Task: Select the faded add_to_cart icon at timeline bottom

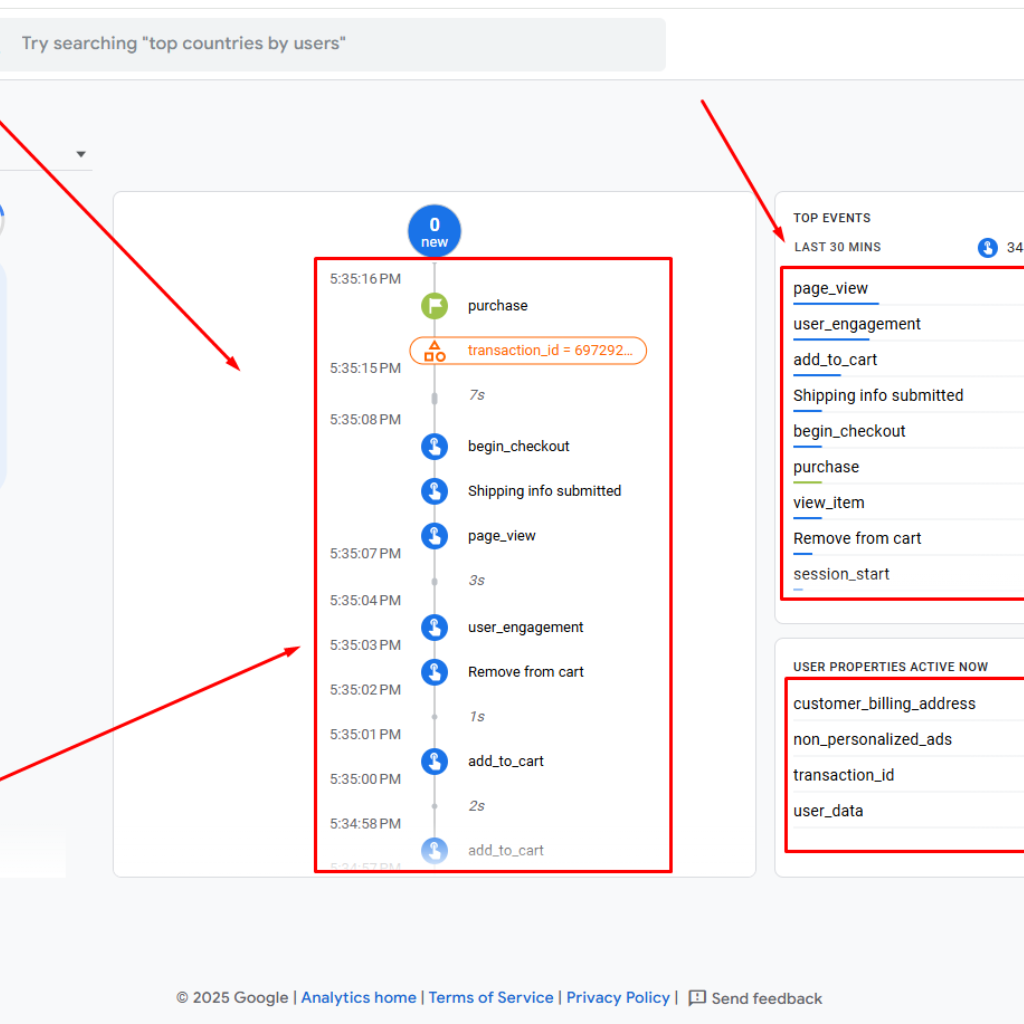Action: pyautogui.click(x=434, y=849)
